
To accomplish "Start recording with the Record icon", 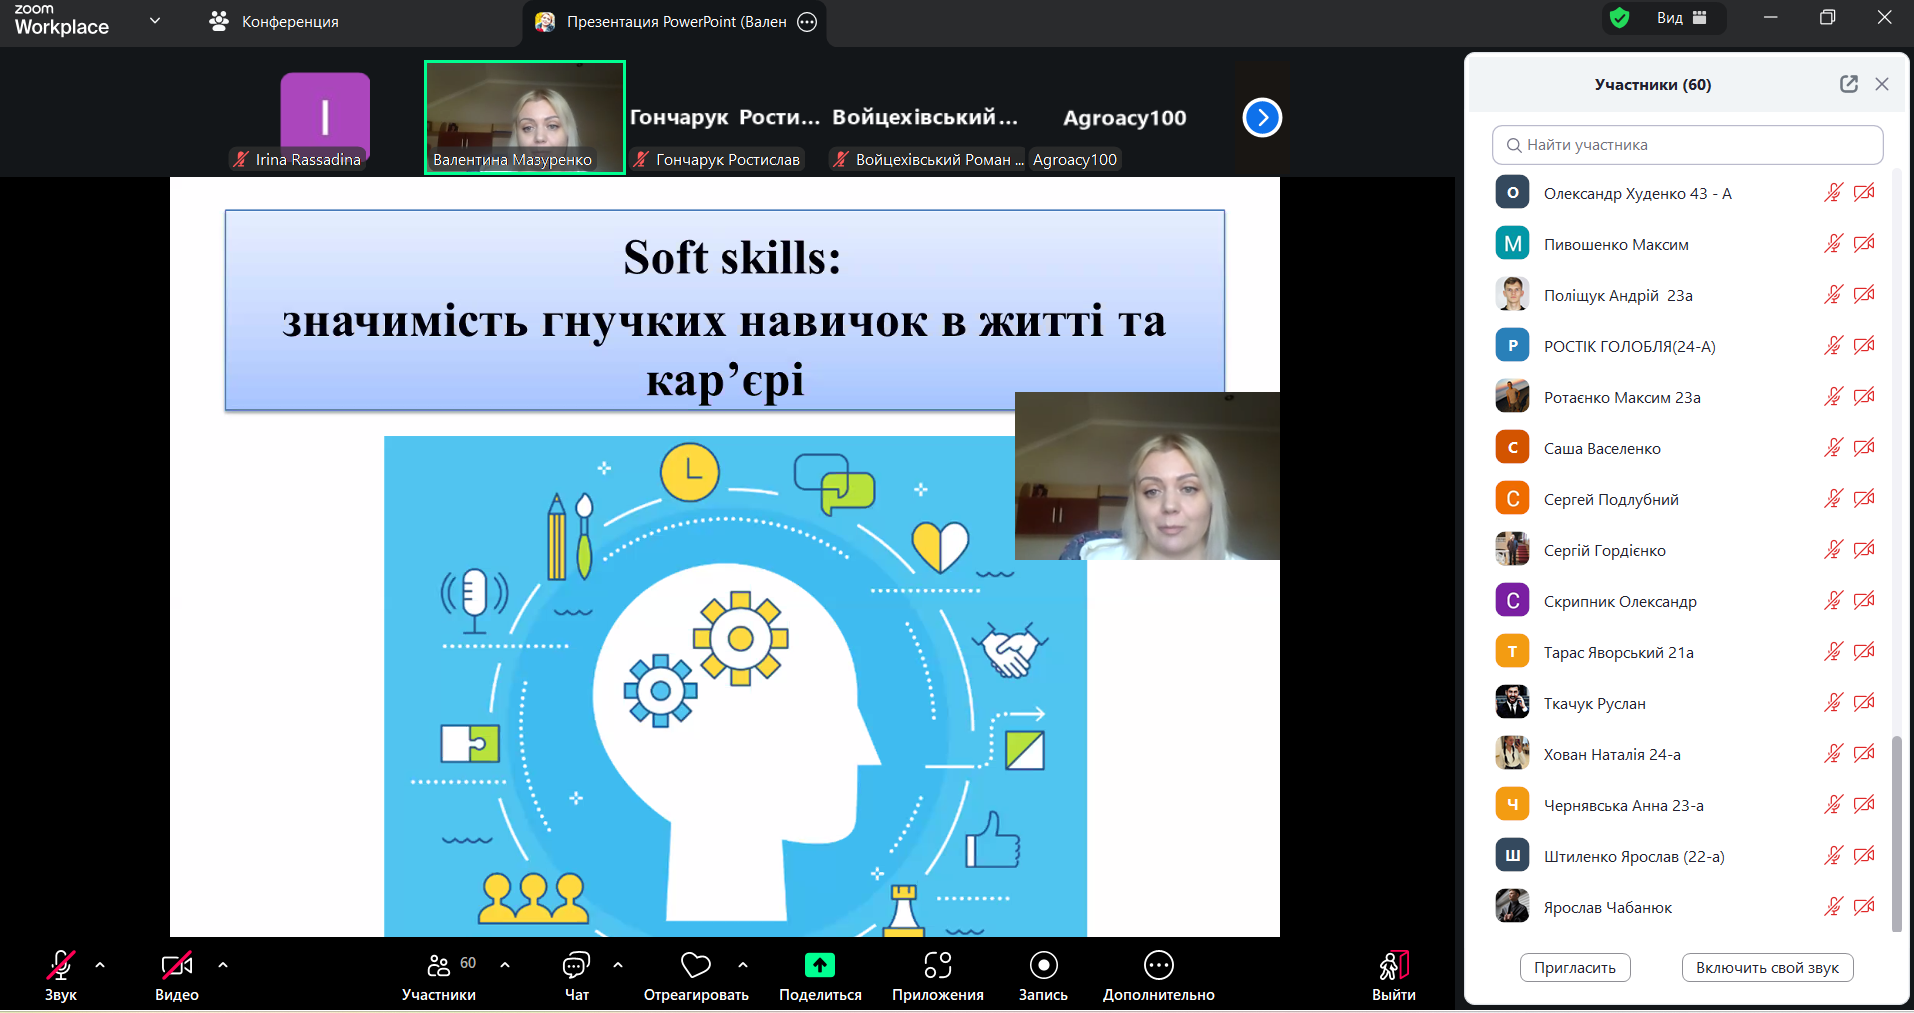I will click(1043, 966).
